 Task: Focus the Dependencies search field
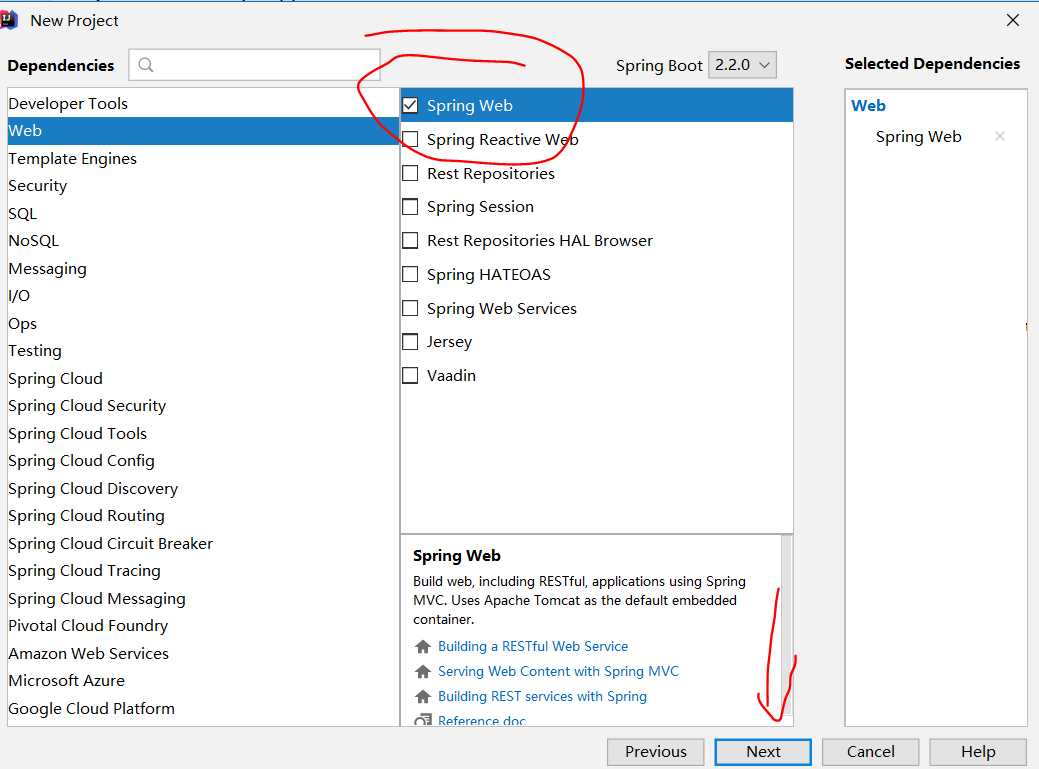[254, 65]
